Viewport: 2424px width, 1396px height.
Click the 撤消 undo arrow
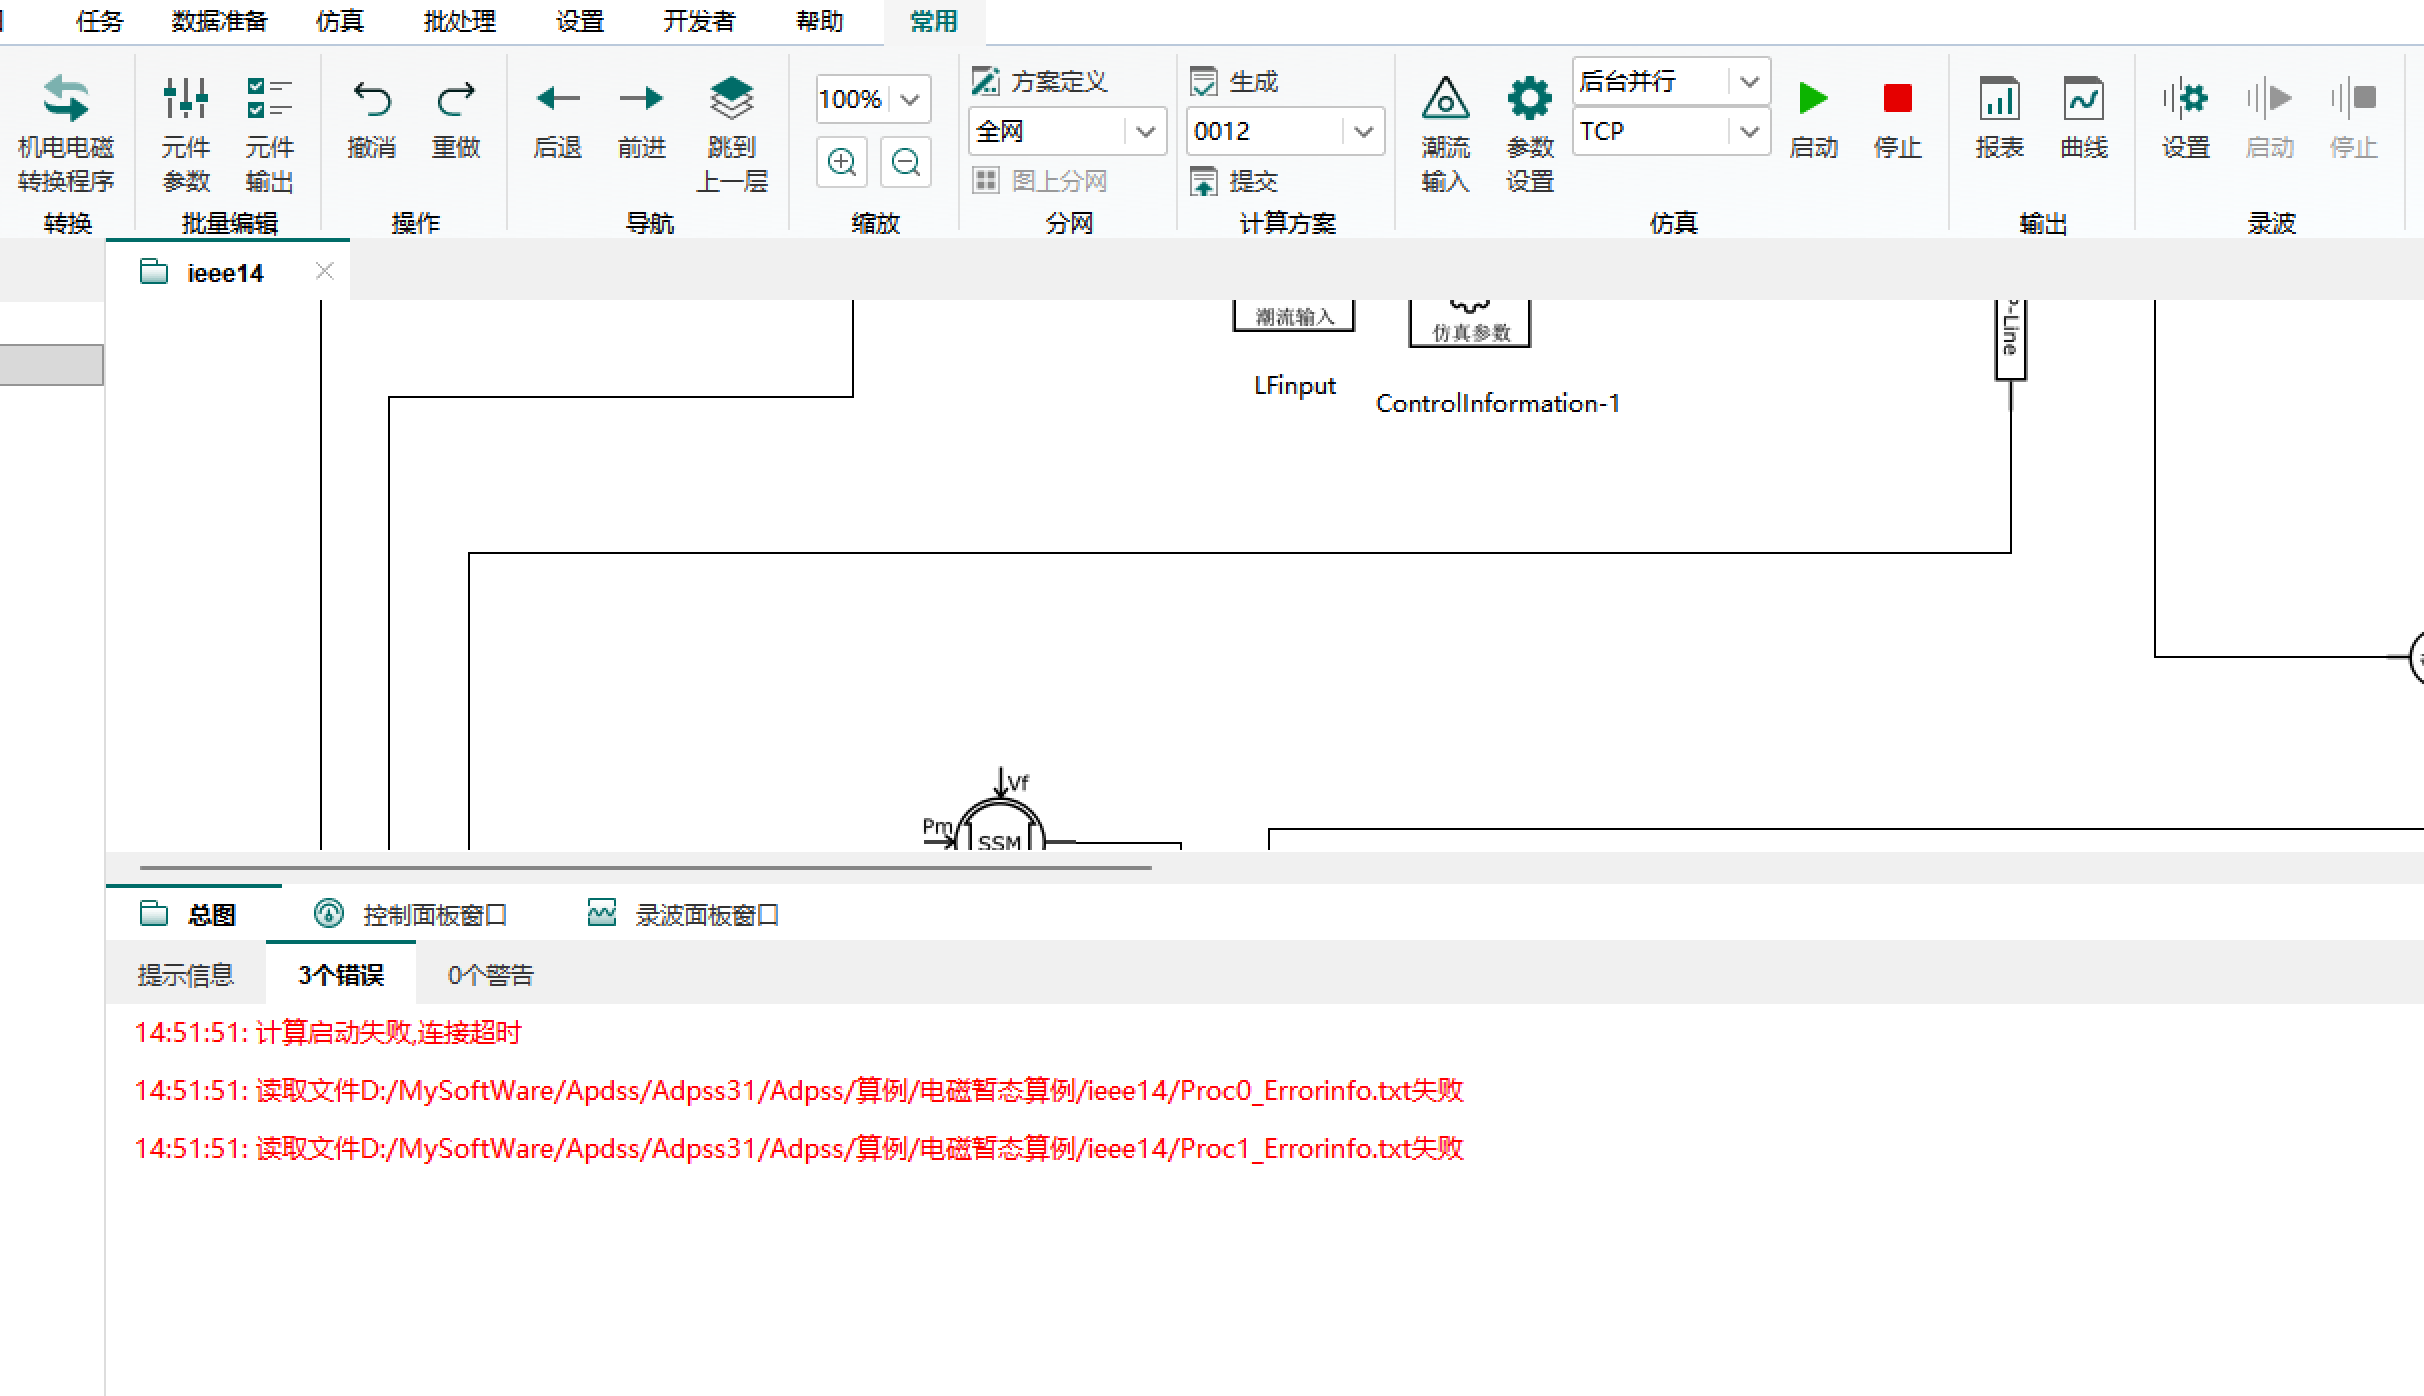click(x=372, y=100)
